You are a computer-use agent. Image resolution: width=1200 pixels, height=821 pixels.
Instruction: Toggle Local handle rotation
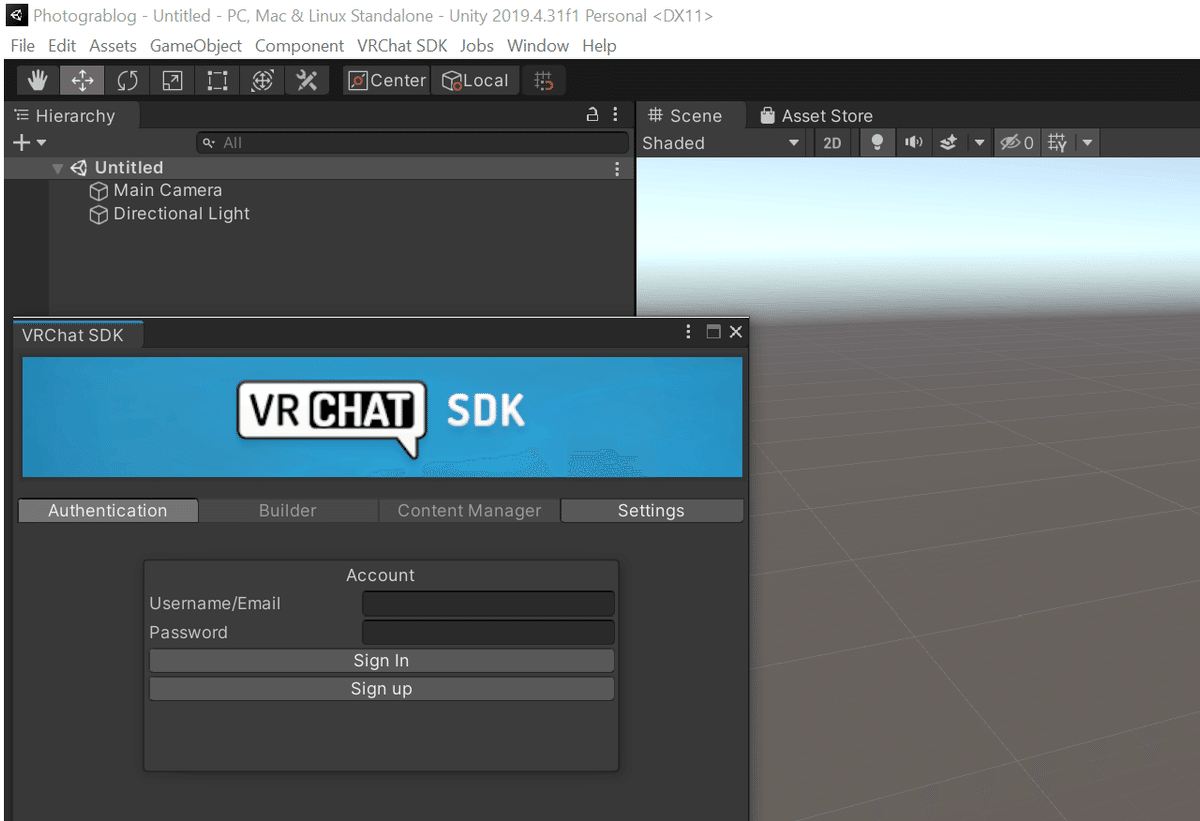point(475,80)
